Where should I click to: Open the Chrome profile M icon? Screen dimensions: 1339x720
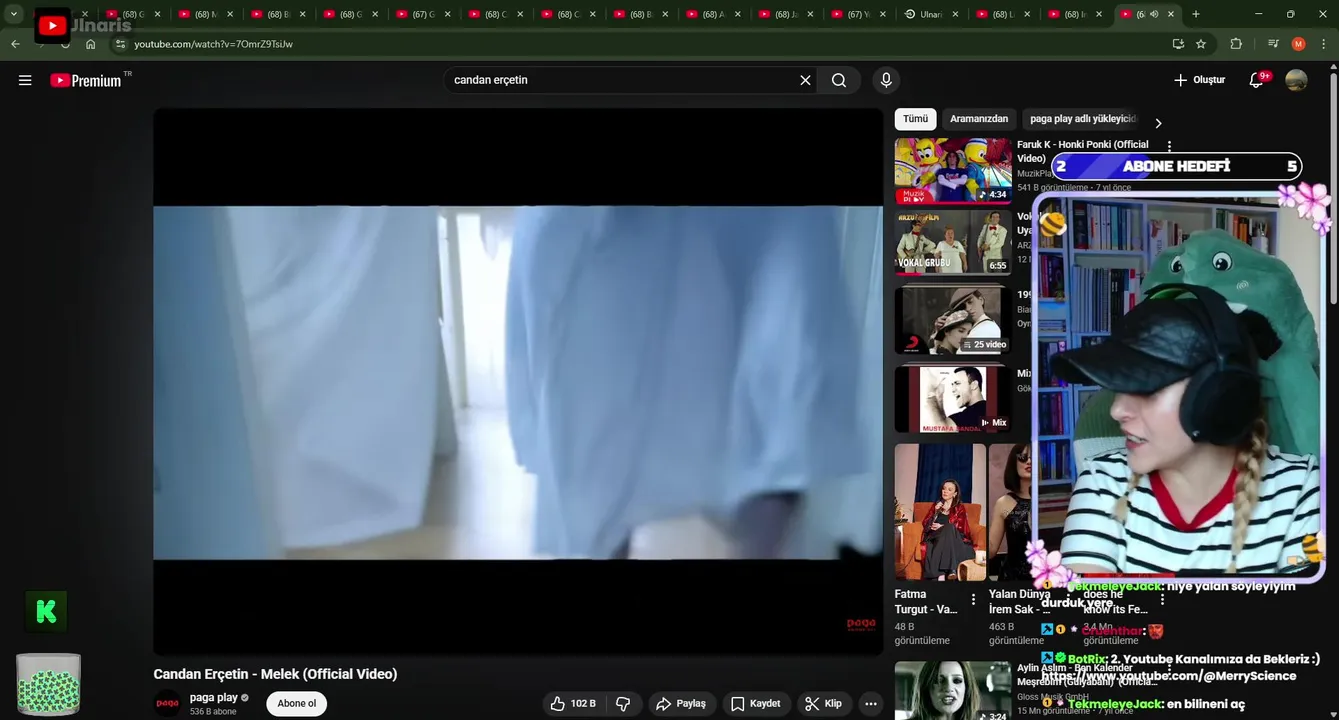coord(1298,44)
